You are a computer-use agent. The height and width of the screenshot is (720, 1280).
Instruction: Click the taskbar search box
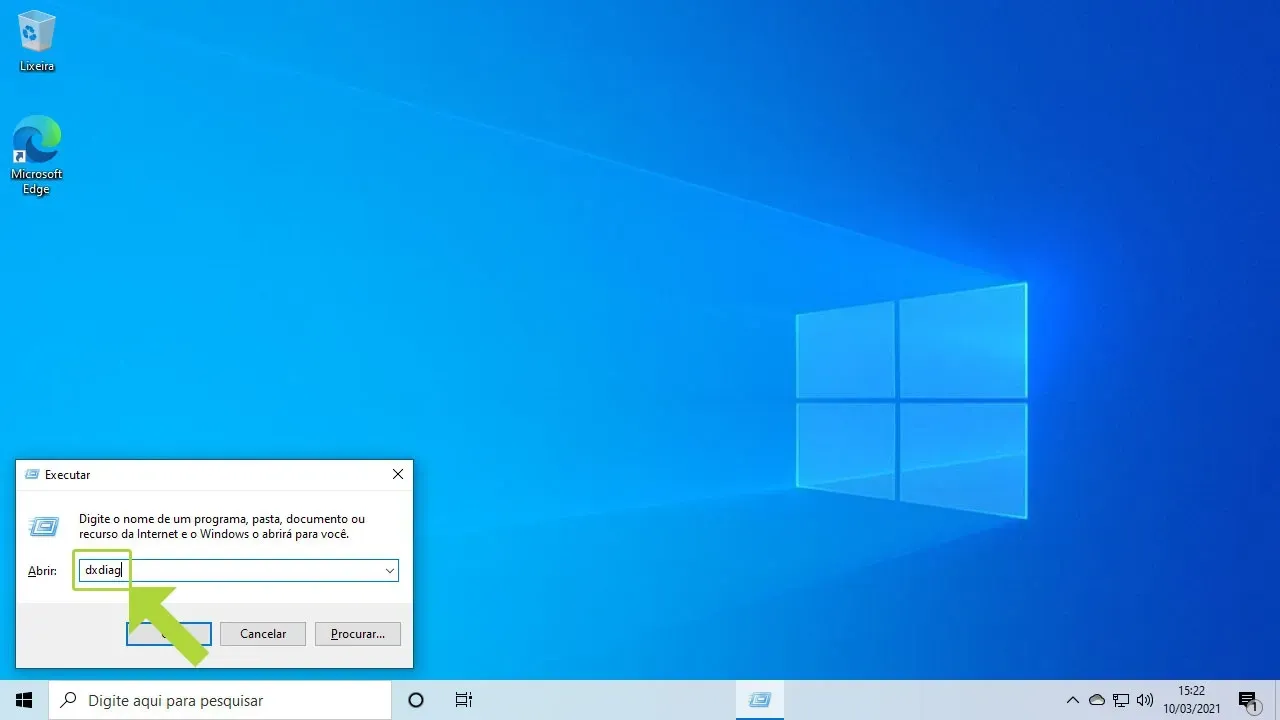tap(220, 700)
